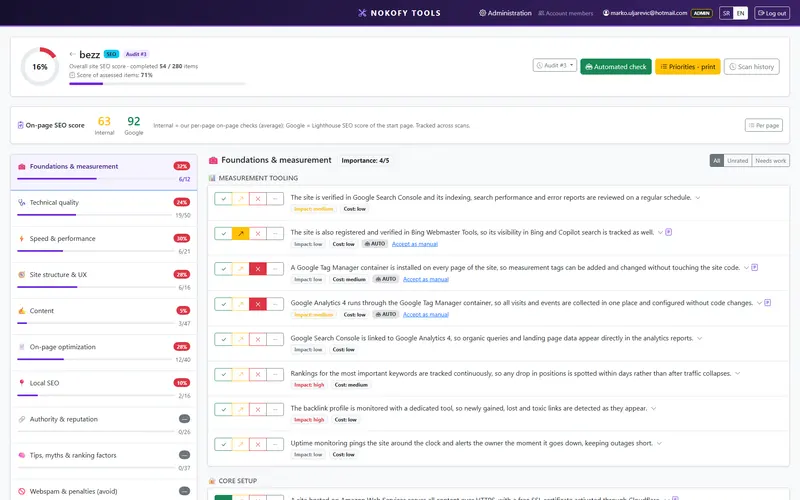
Task: Open Administration from the top bar
Action: [x=505, y=13]
